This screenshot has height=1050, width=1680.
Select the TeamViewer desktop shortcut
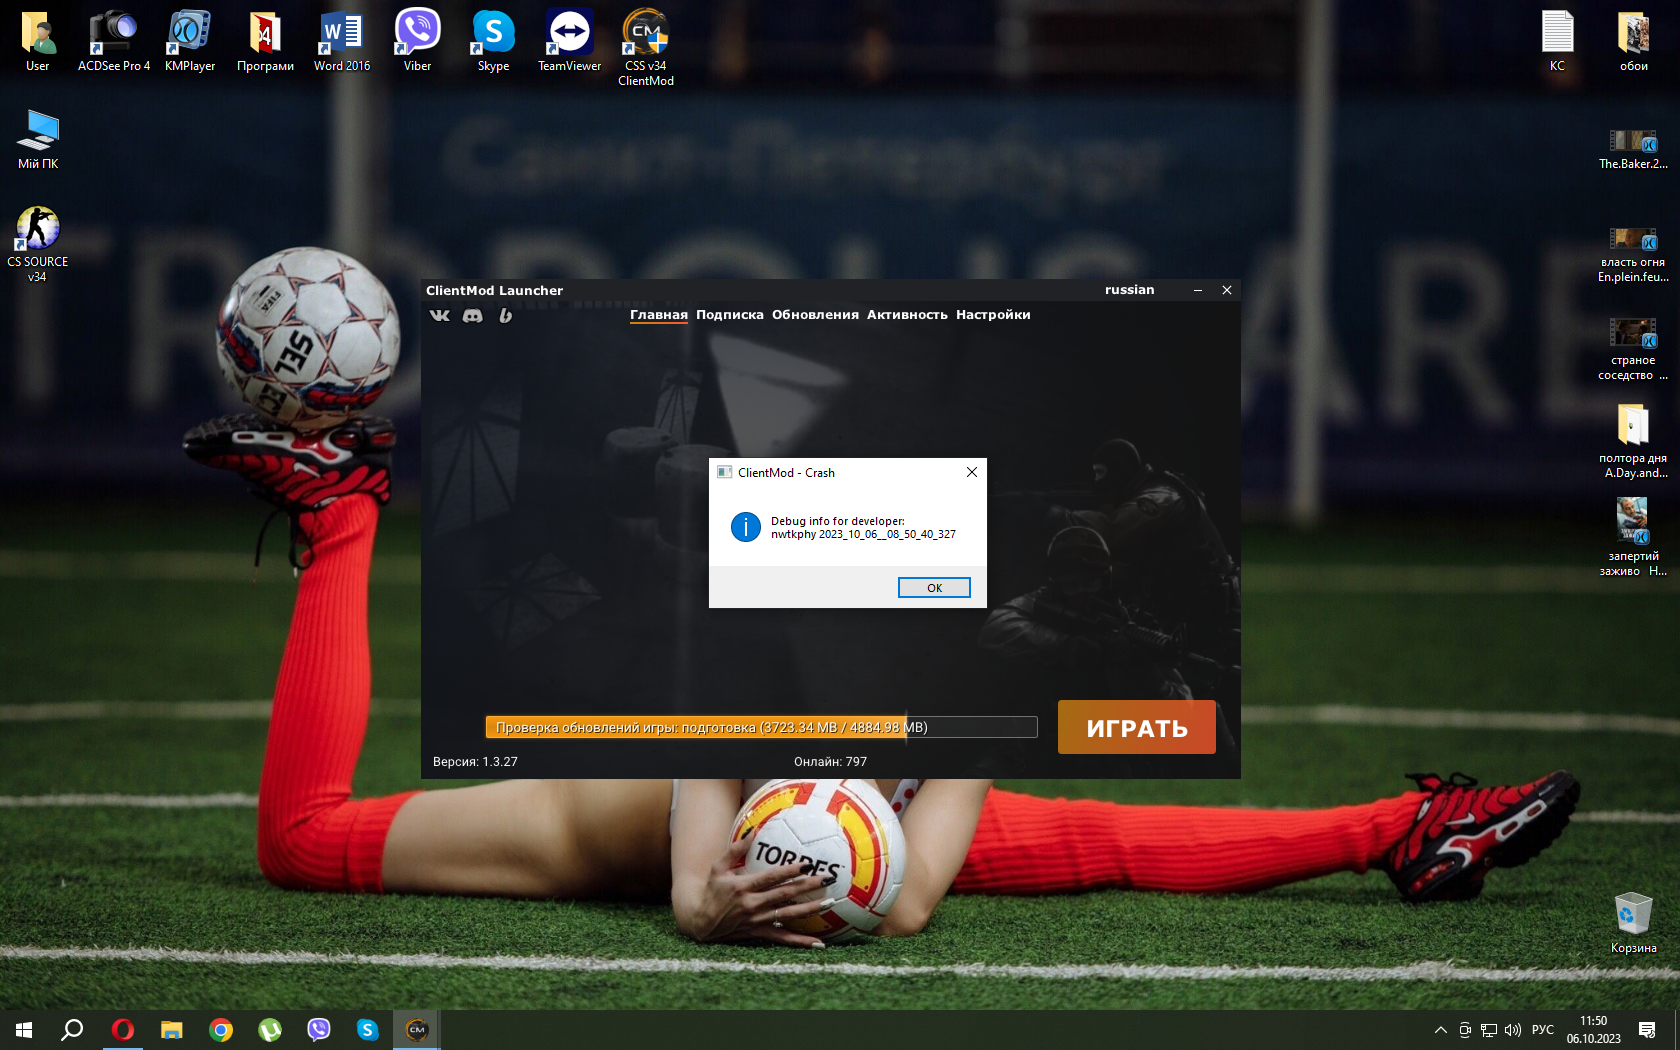(569, 41)
